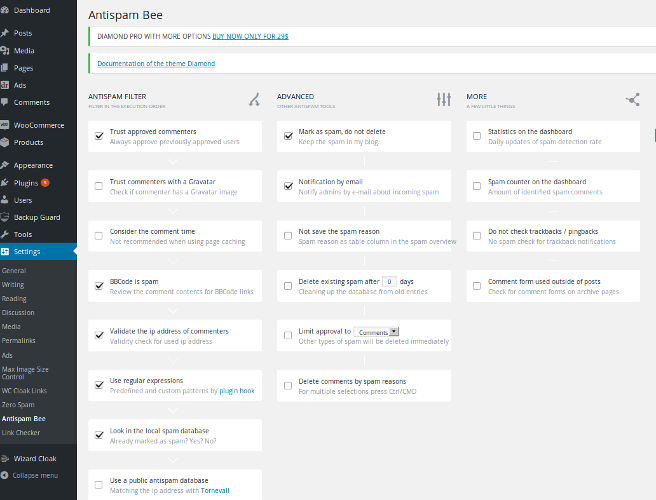Click the Dashboard gauge icon in the sidebar
The height and width of the screenshot is (500, 656).
(5, 10)
